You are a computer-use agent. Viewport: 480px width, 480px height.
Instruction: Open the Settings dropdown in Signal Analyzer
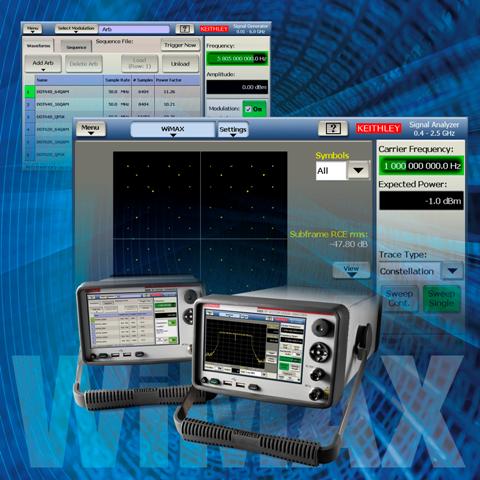tap(233, 130)
